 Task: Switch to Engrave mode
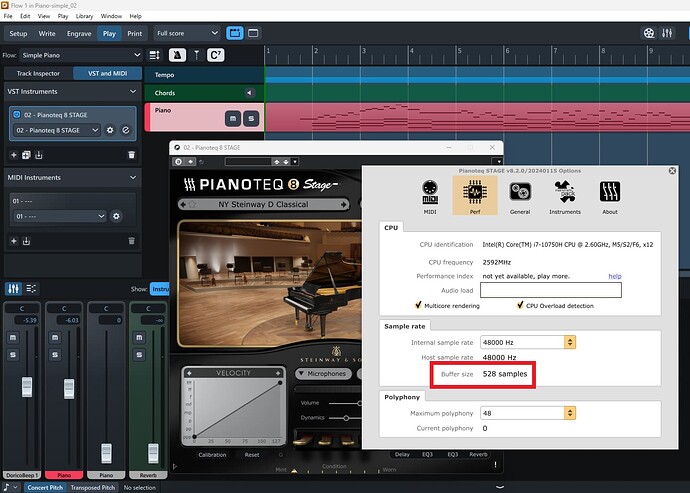pyautogui.click(x=79, y=33)
